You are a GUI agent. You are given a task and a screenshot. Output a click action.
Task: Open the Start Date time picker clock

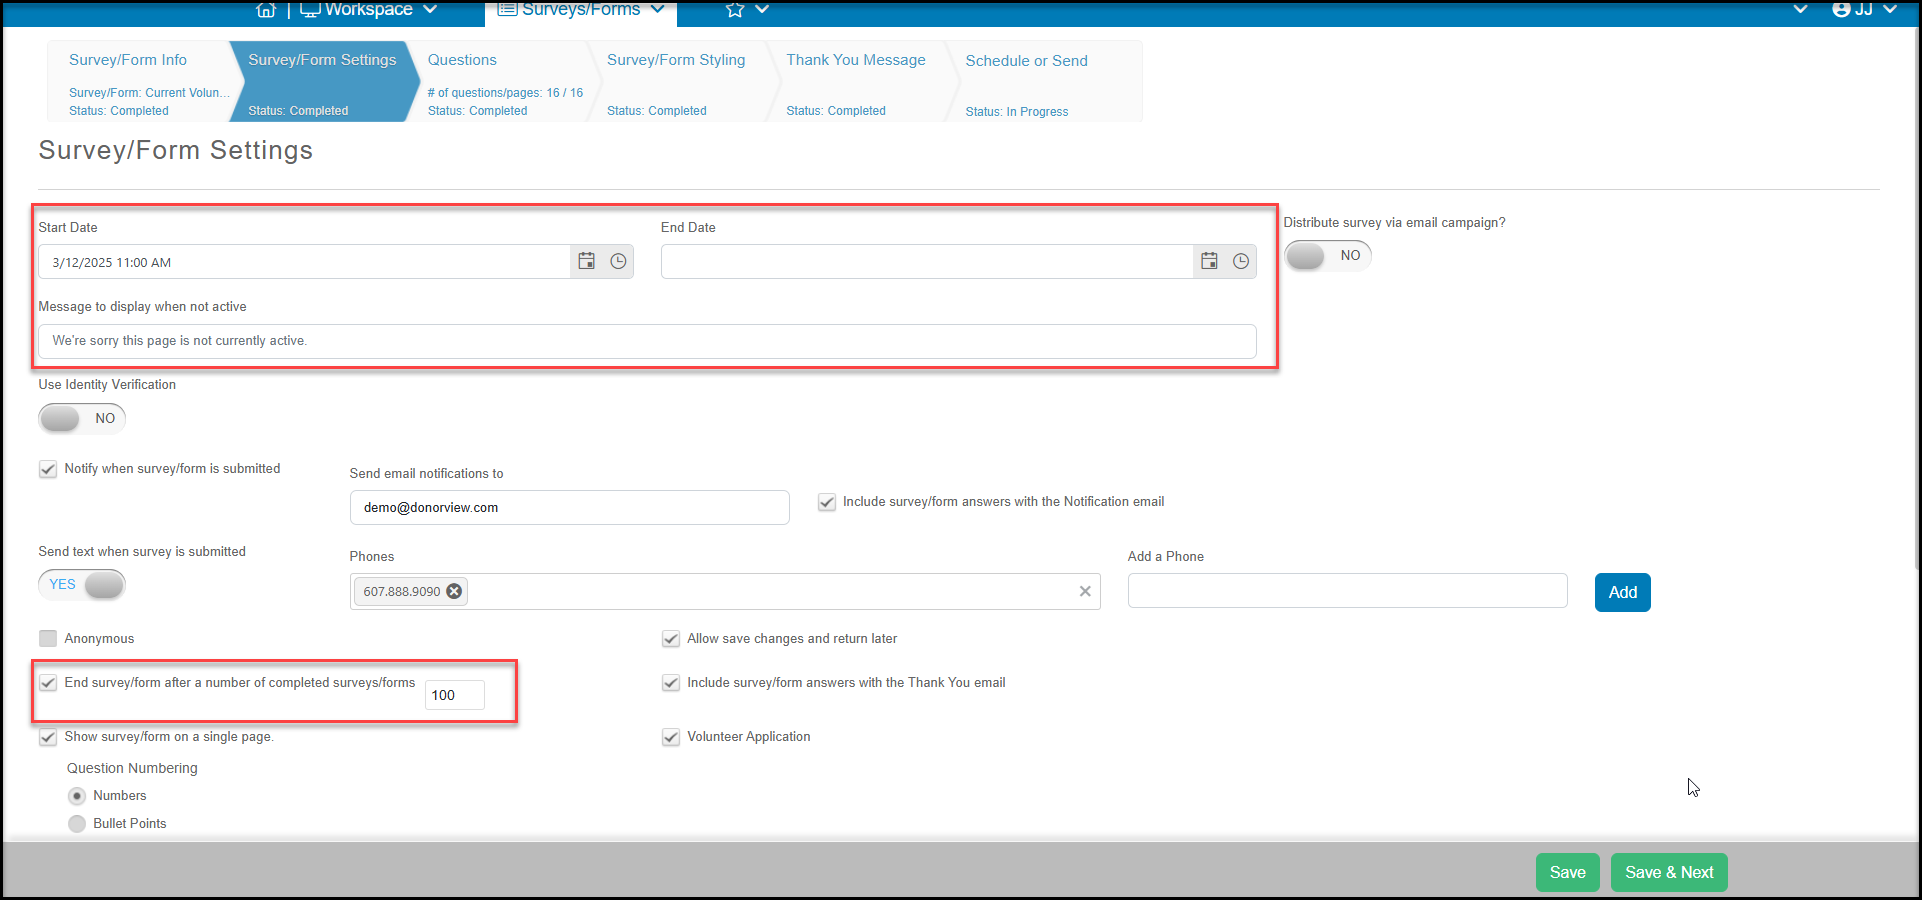(x=619, y=261)
